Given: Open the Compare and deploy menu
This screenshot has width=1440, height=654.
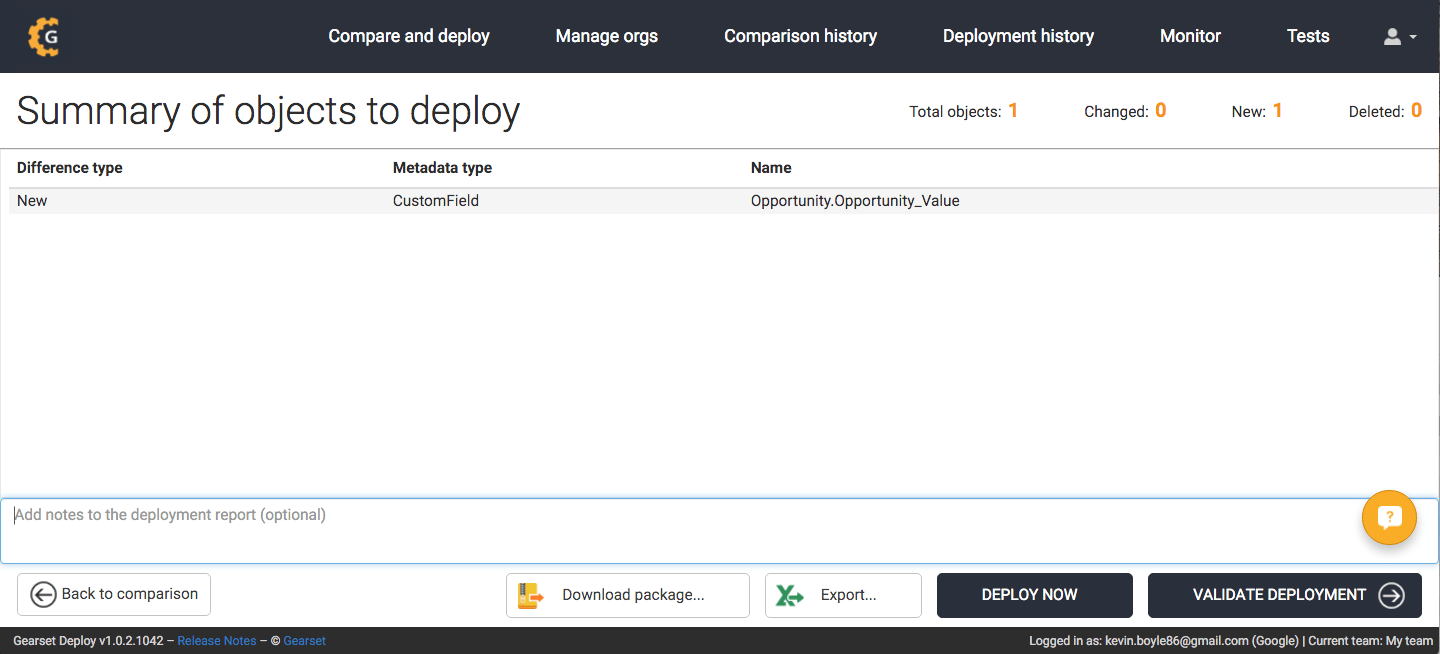Looking at the screenshot, I should 409,36.
